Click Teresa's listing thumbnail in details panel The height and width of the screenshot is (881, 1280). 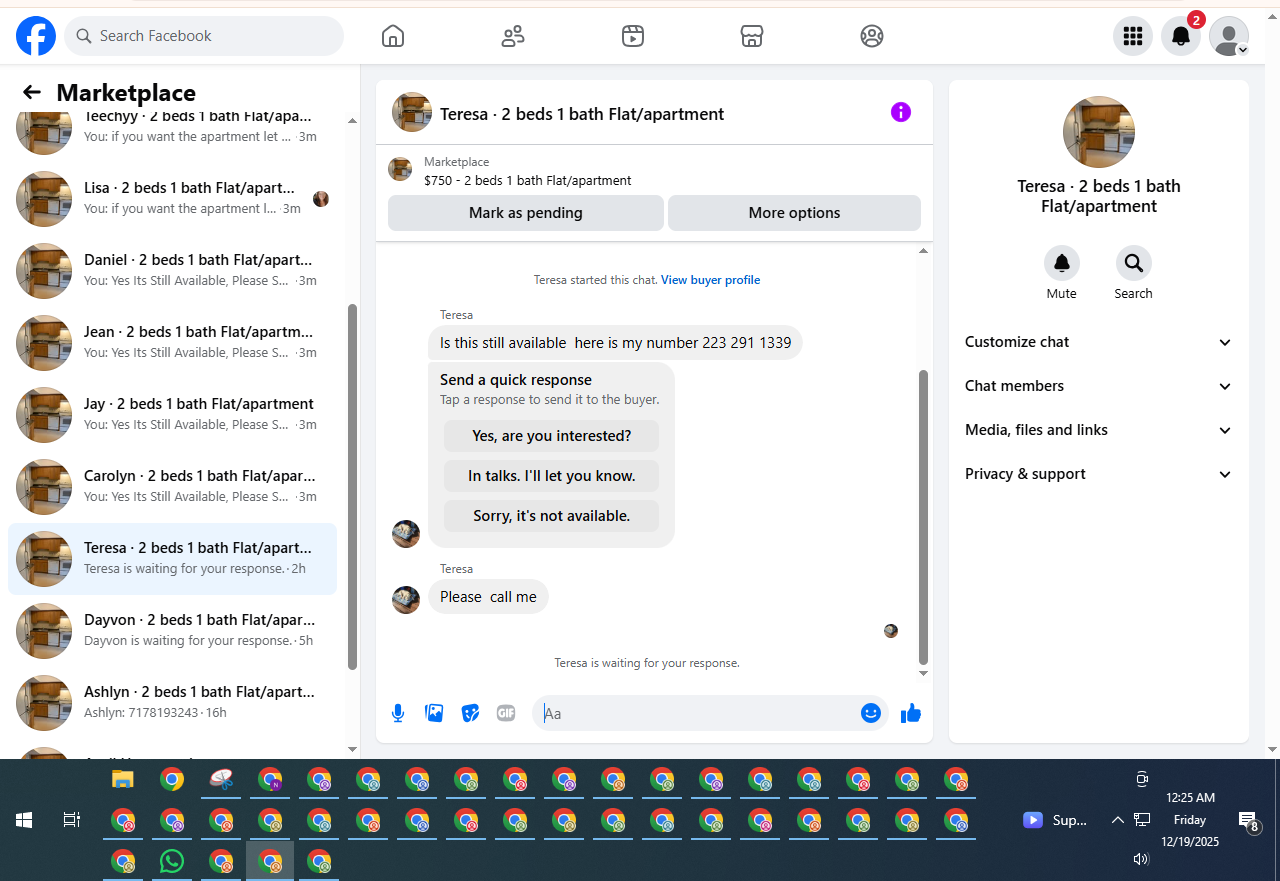pos(1099,132)
